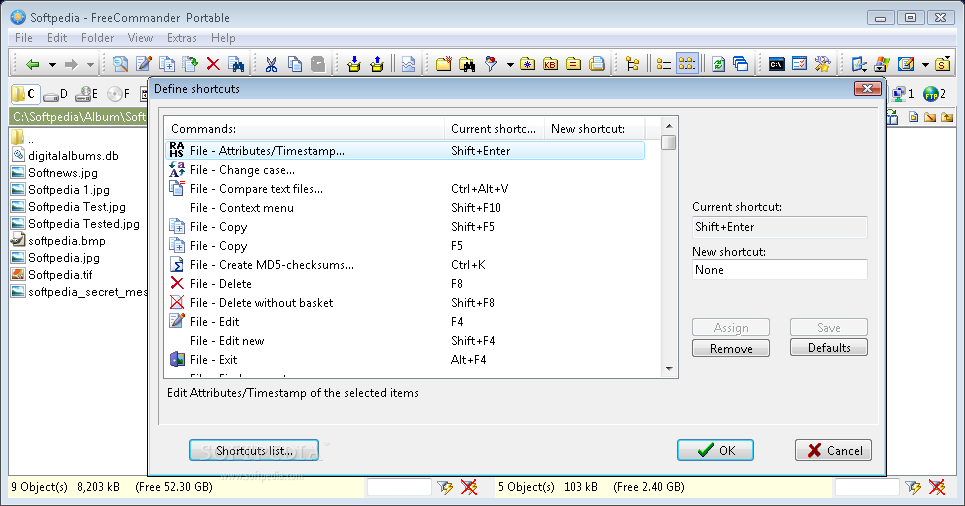This screenshot has height=506, width=965.
Task: Click the cascading windows toolbar icon
Action: 741,64
